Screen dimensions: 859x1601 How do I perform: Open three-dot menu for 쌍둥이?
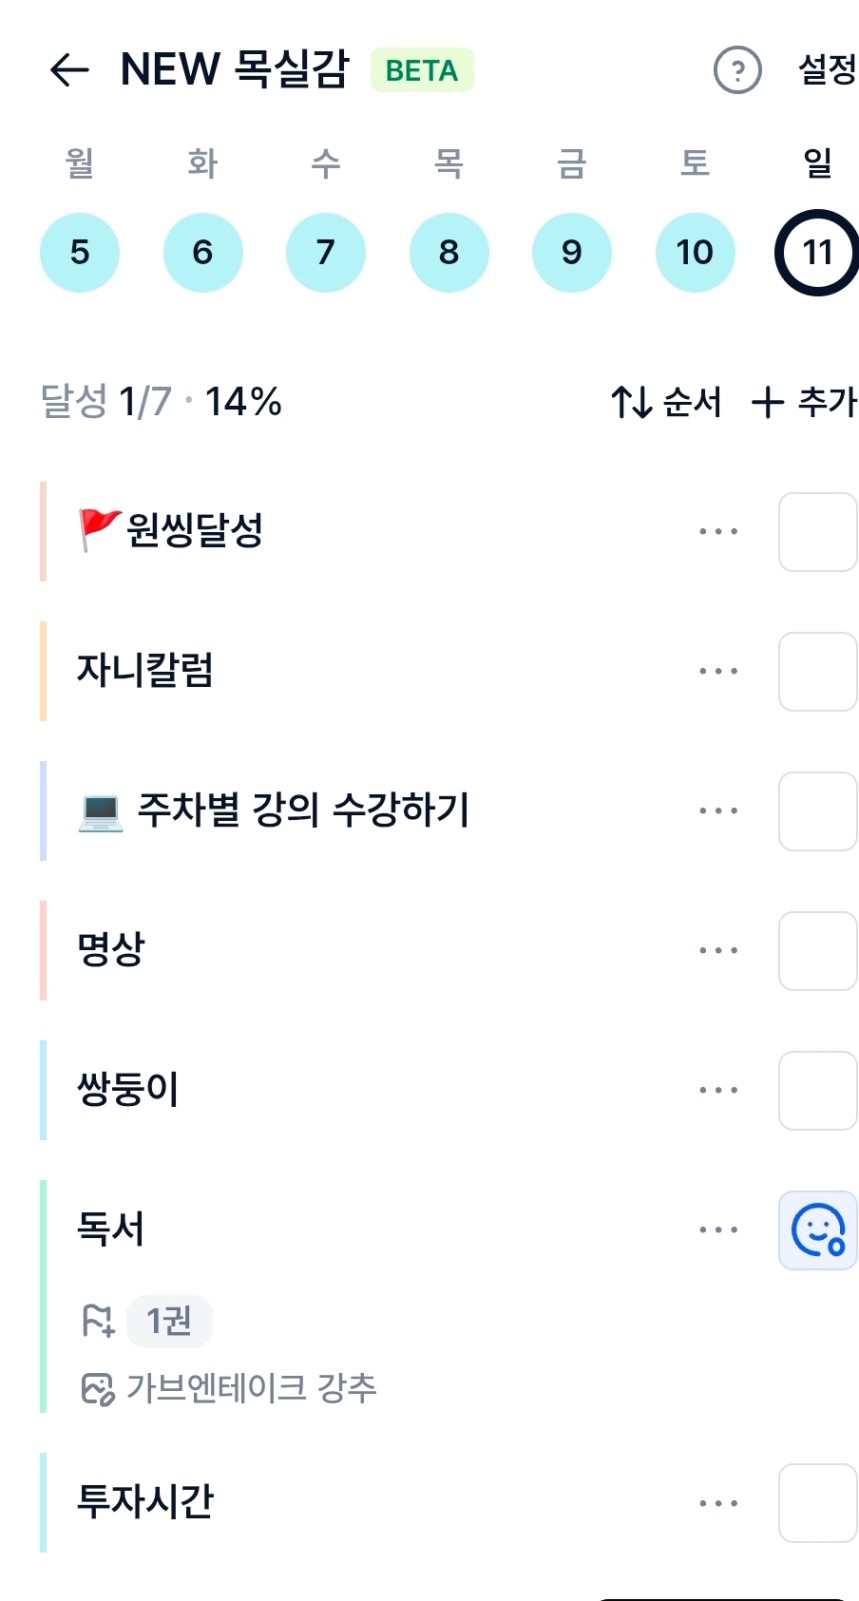pyautogui.click(x=718, y=1090)
